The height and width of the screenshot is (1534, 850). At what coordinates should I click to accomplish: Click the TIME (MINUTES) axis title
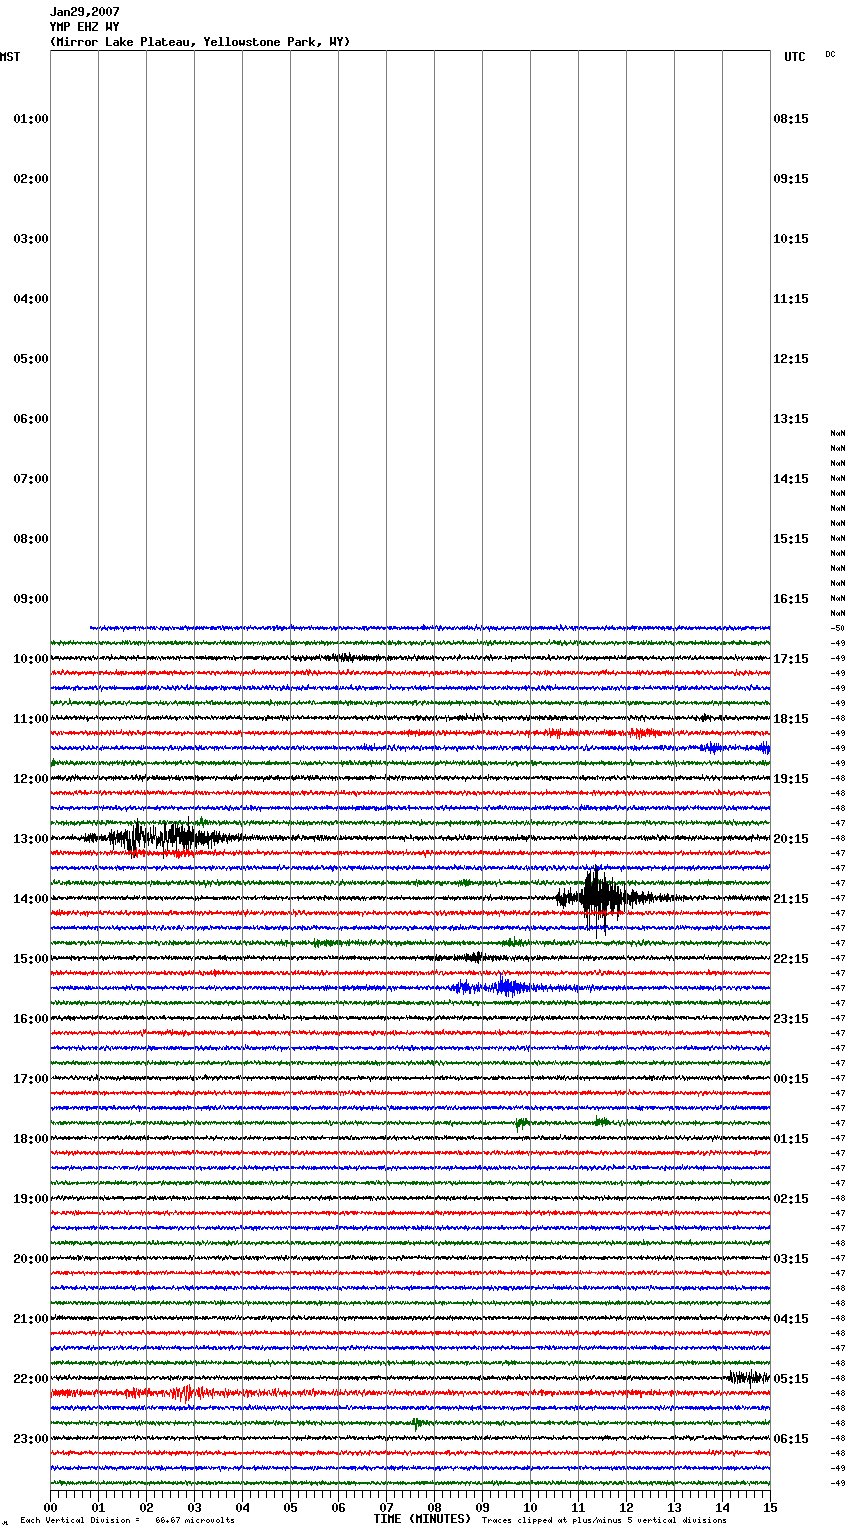pyautogui.click(x=422, y=1519)
